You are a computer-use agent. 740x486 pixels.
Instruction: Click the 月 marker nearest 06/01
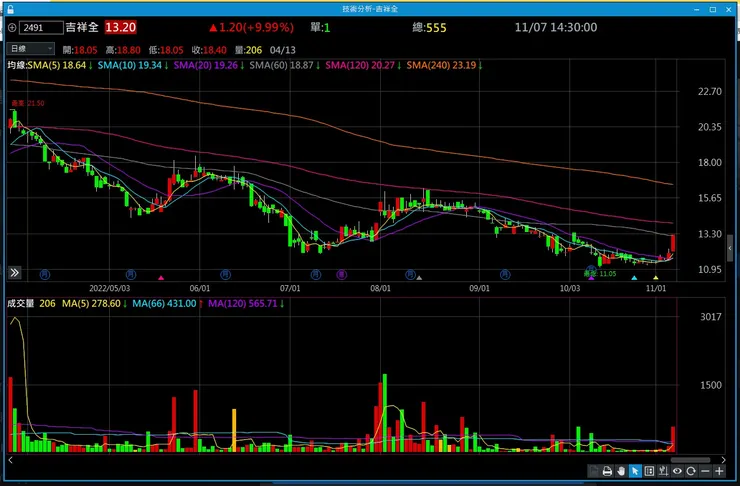(x=226, y=274)
